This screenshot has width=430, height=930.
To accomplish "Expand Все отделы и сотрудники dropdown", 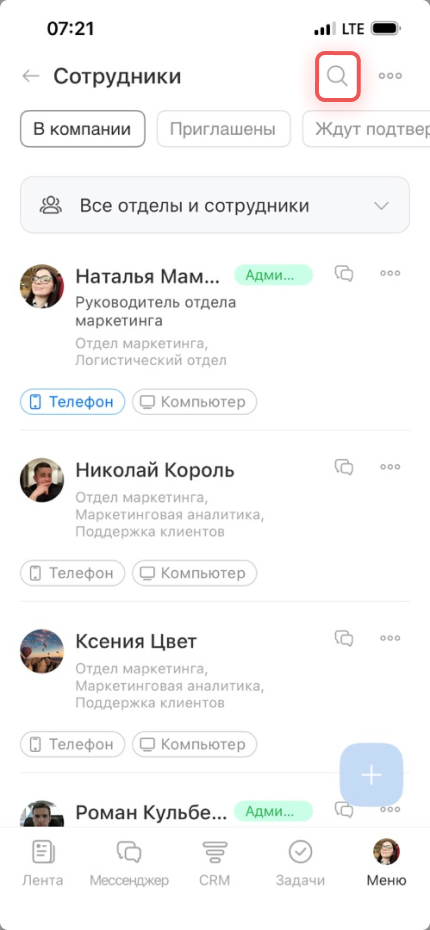I will click(215, 205).
